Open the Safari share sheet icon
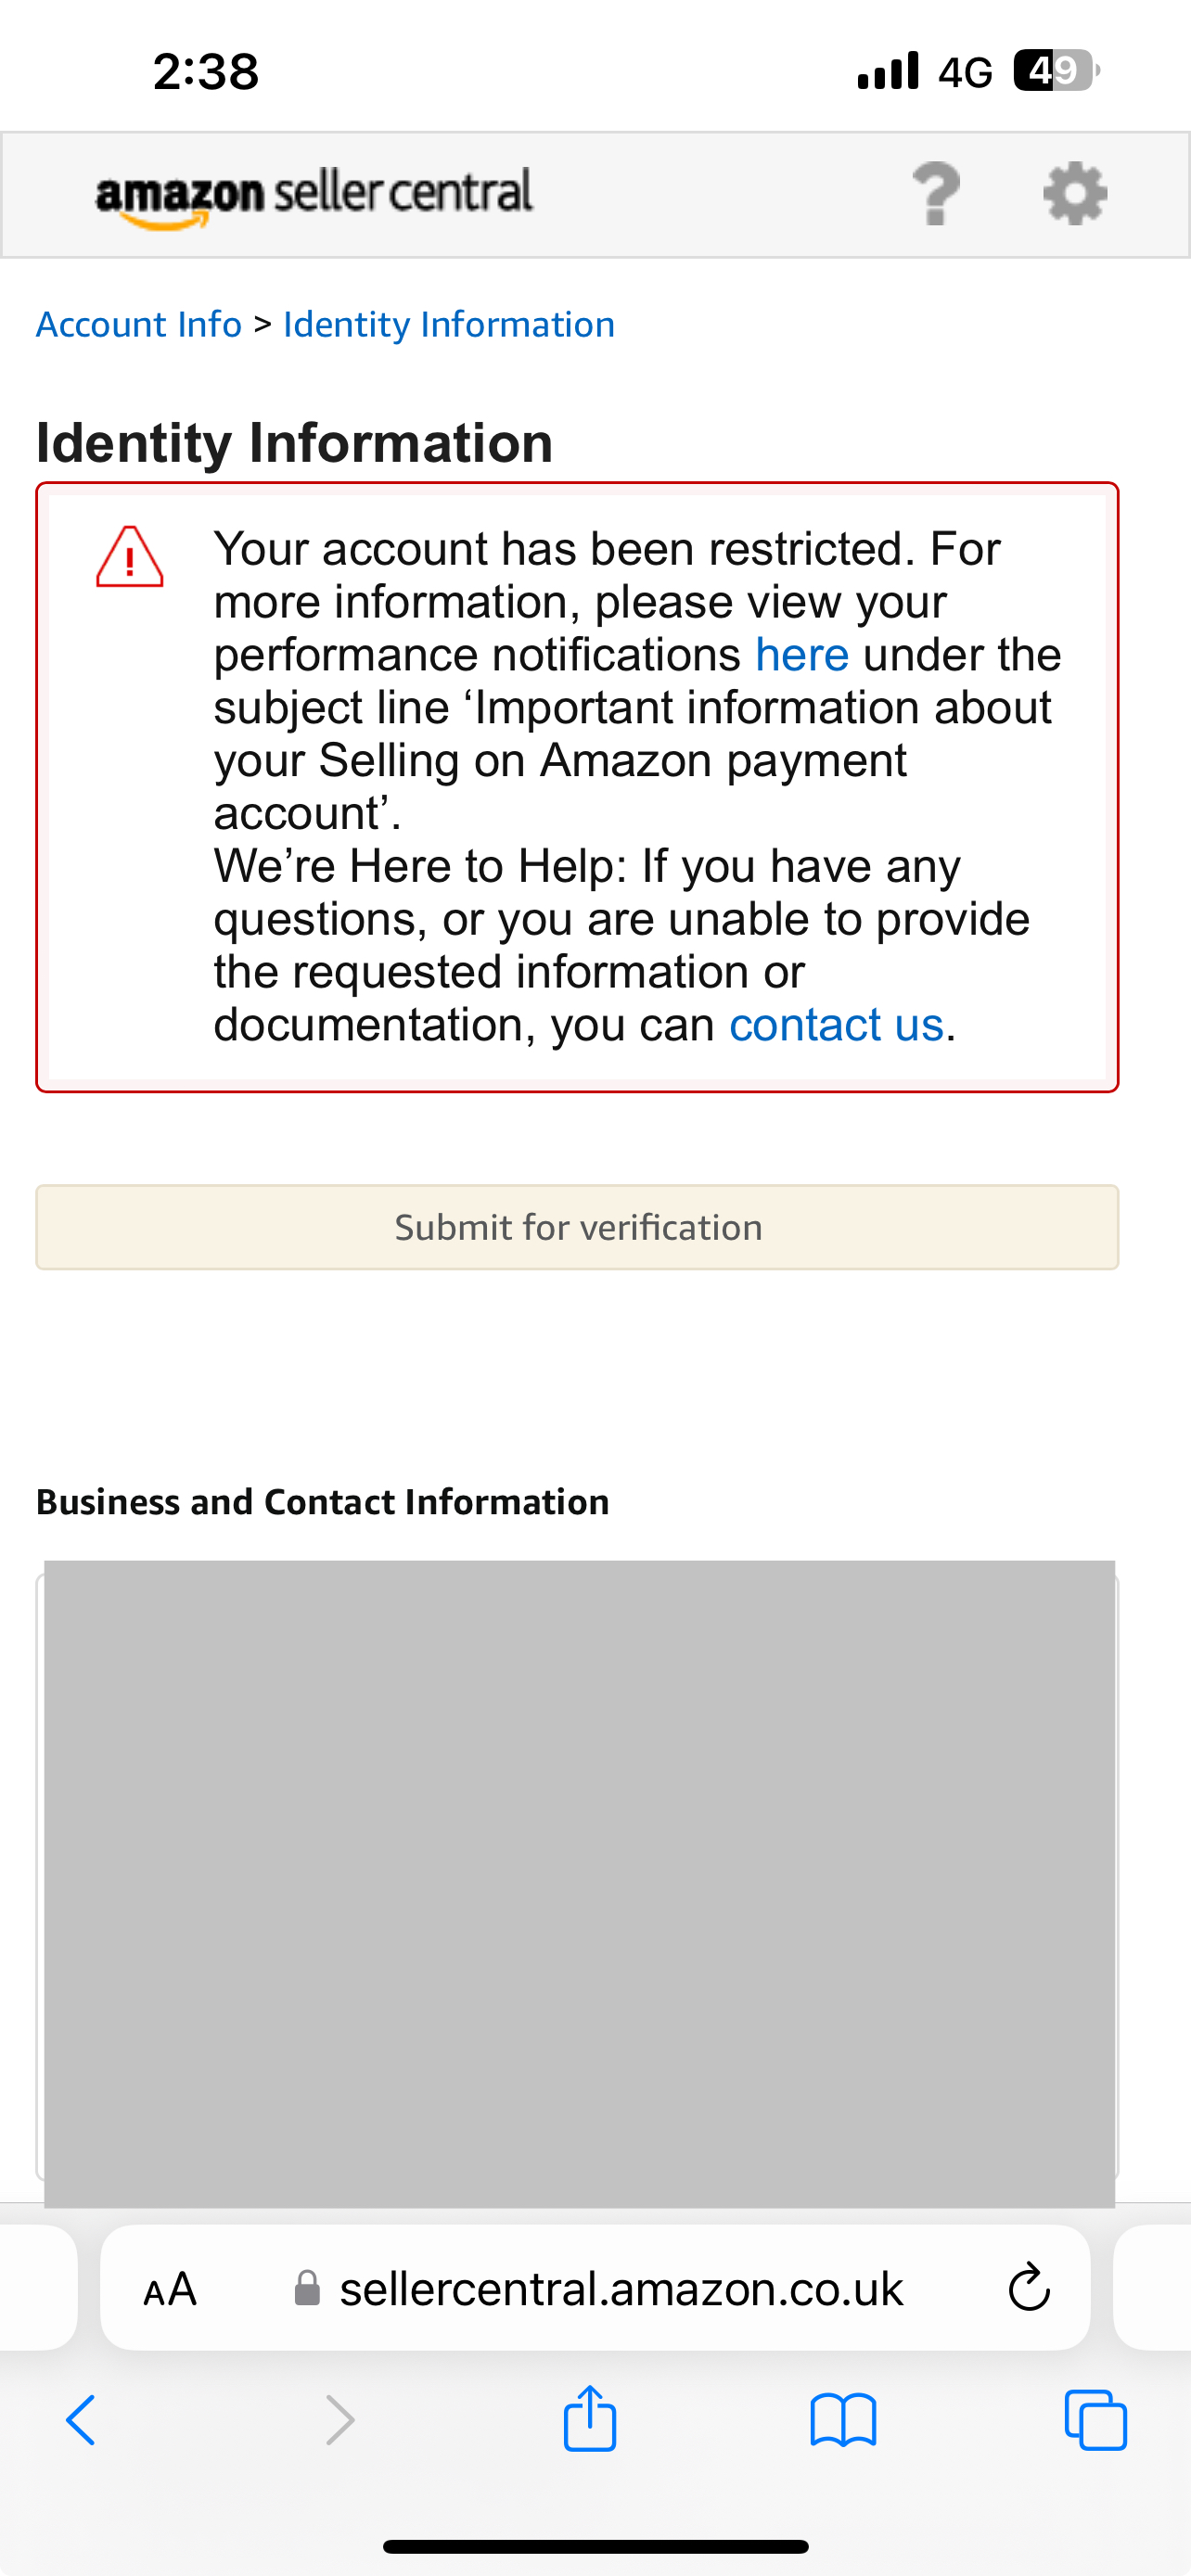 pos(590,2418)
